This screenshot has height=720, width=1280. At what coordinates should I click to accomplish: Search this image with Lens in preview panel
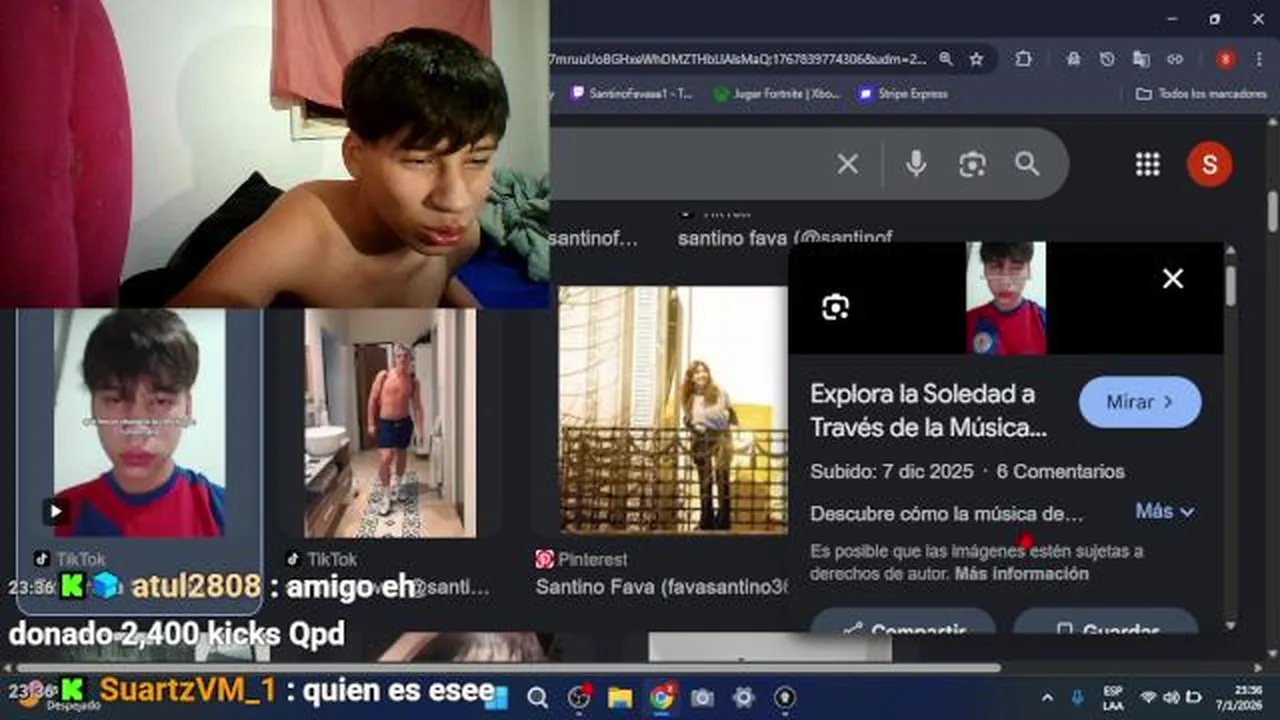[835, 307]
